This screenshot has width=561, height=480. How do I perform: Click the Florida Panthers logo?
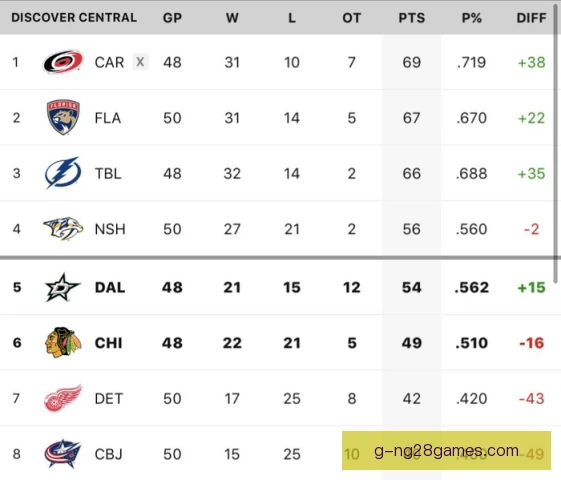tap(63, 117)
